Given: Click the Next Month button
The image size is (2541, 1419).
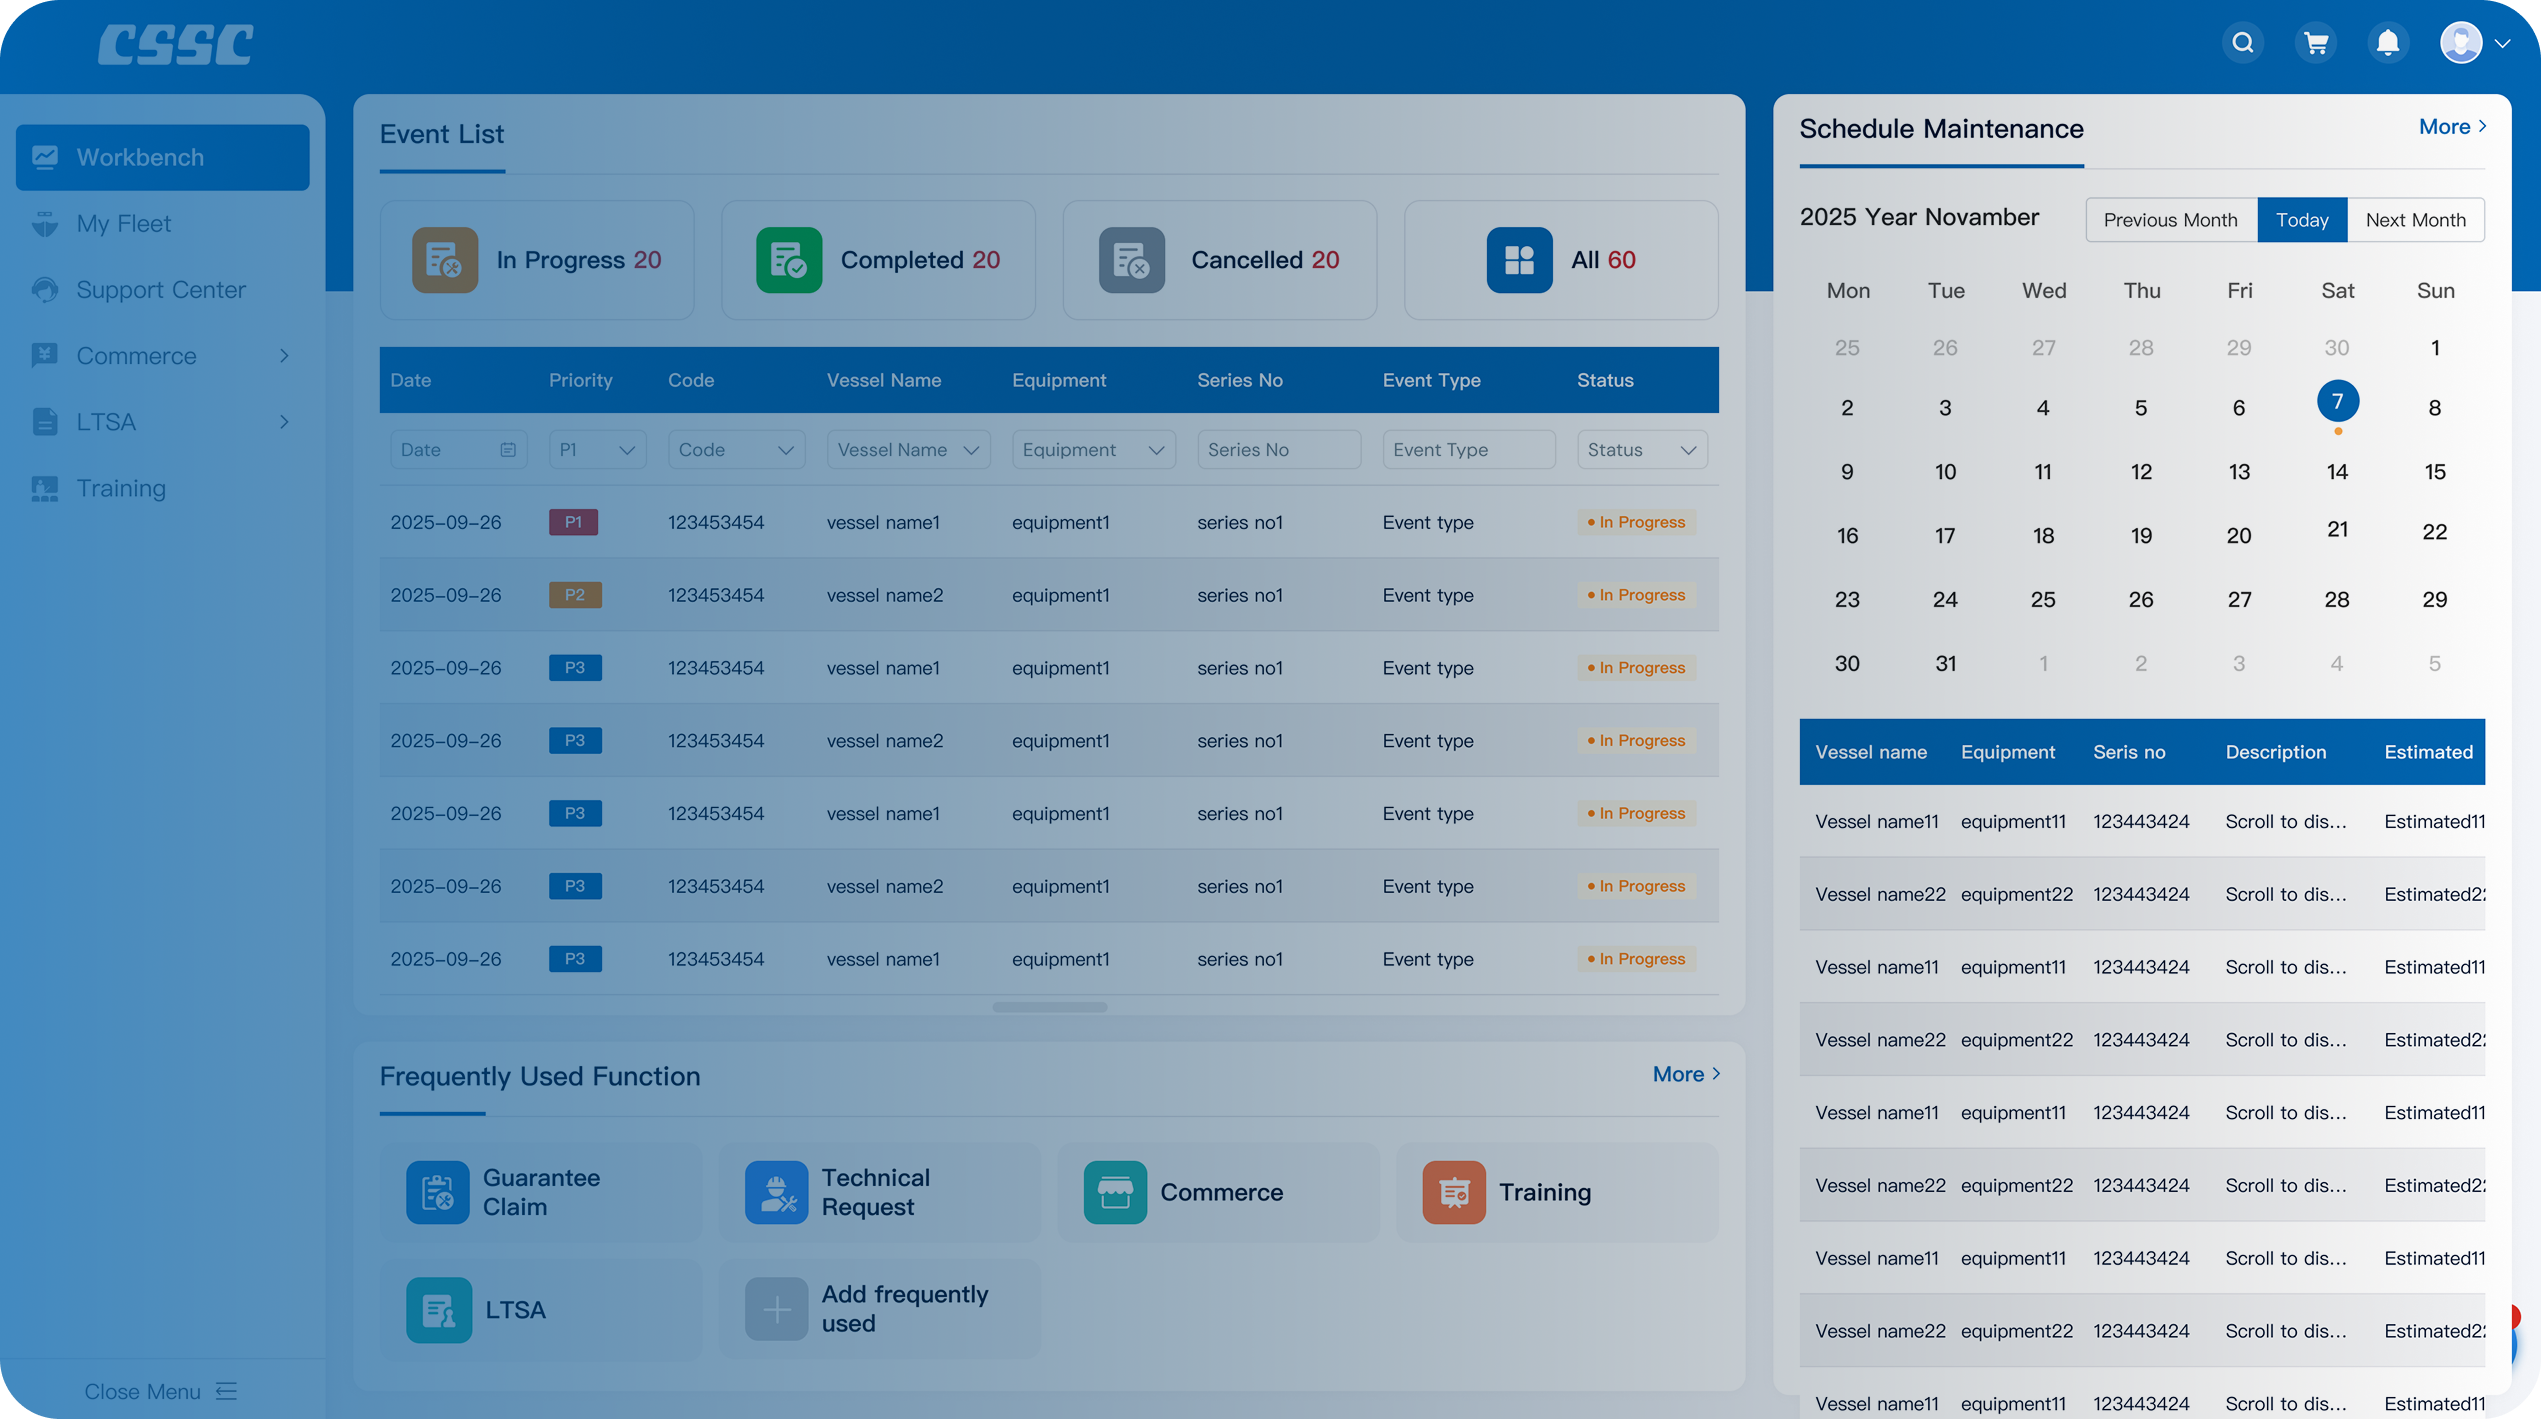Looking at the screenshot, I should (2416, 220).
